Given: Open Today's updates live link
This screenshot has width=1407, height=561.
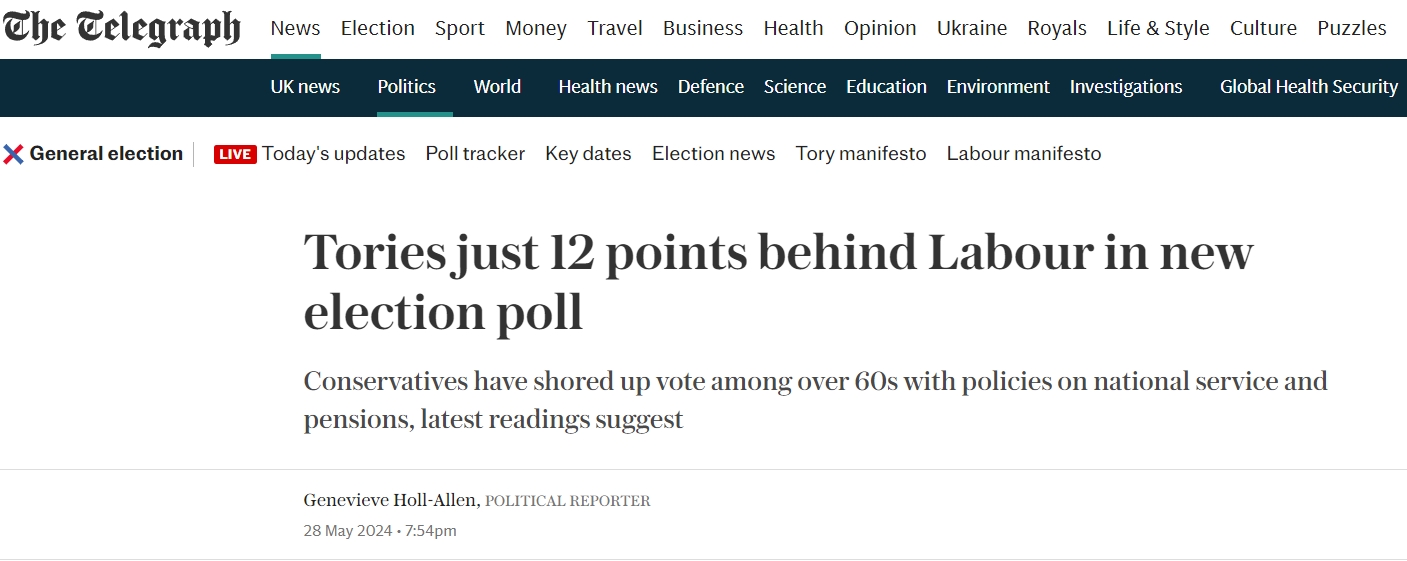Looking at the screenshot, I should click(x=334, y=154).
